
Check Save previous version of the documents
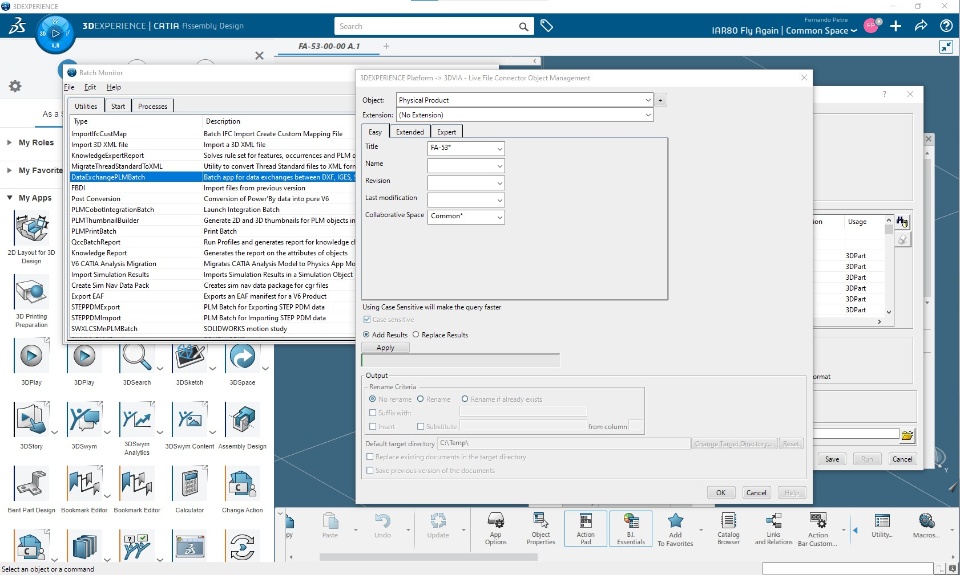tap(370, 470)
